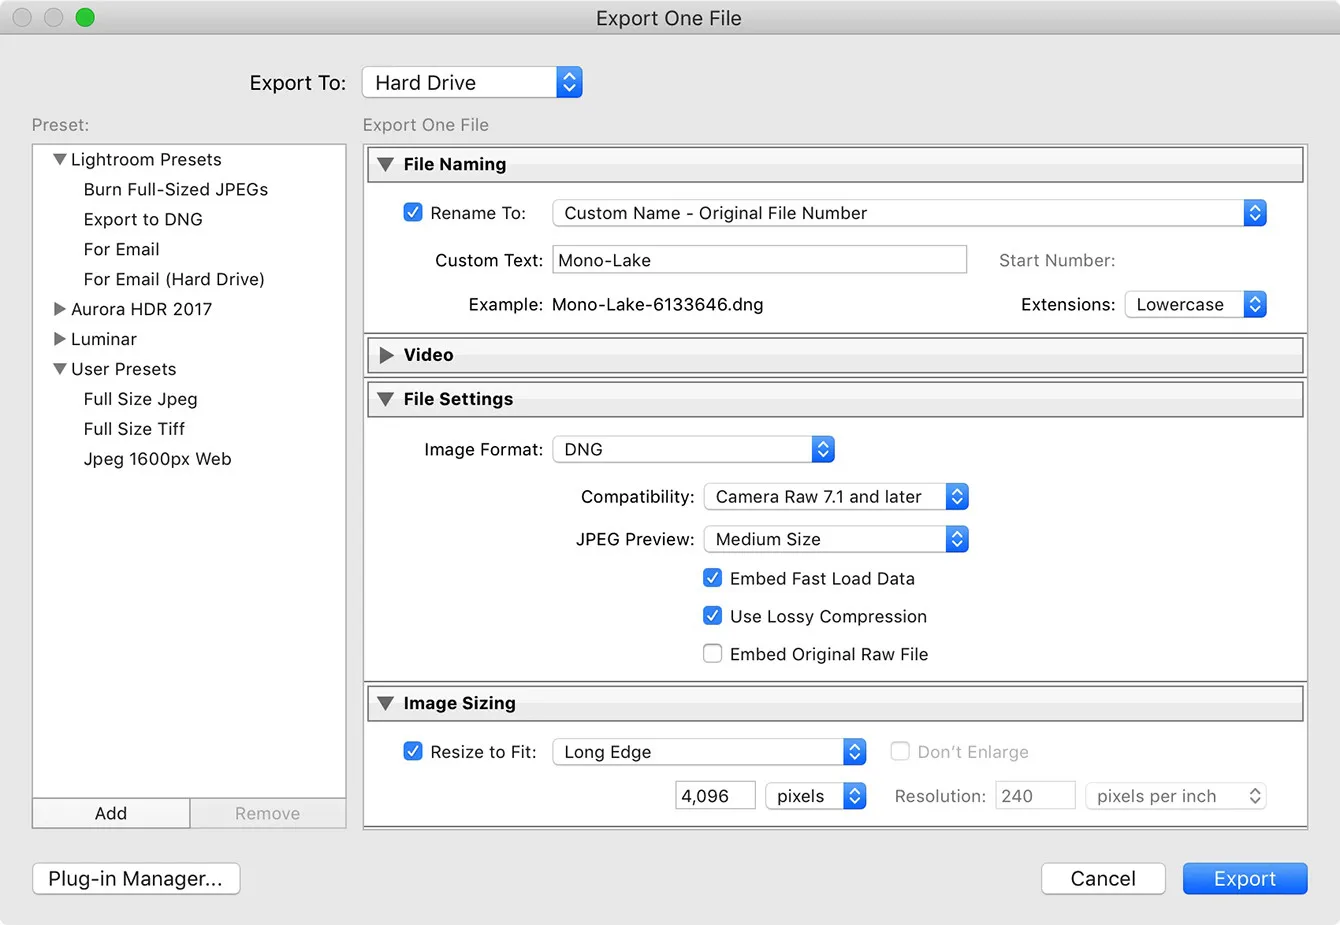Uncheck the Rename To checkbox
The image size is (1340, 925).
point(413,212)
